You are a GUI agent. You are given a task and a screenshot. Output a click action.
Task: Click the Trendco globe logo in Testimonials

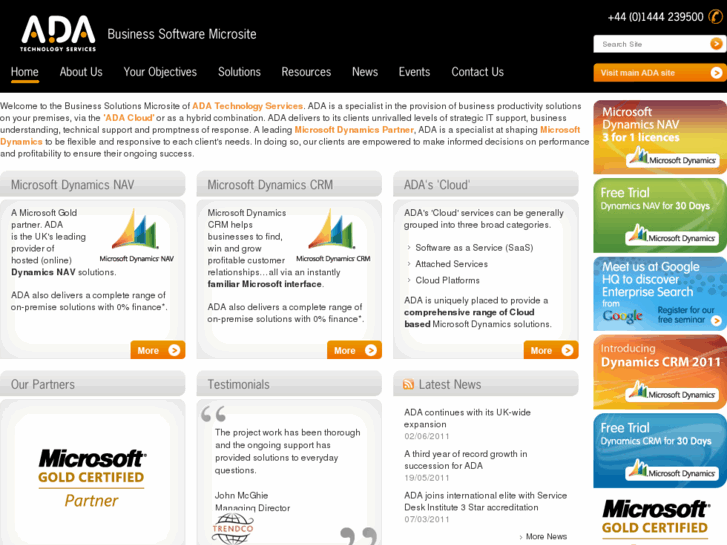pyautogui.click(x=233, y=528)
